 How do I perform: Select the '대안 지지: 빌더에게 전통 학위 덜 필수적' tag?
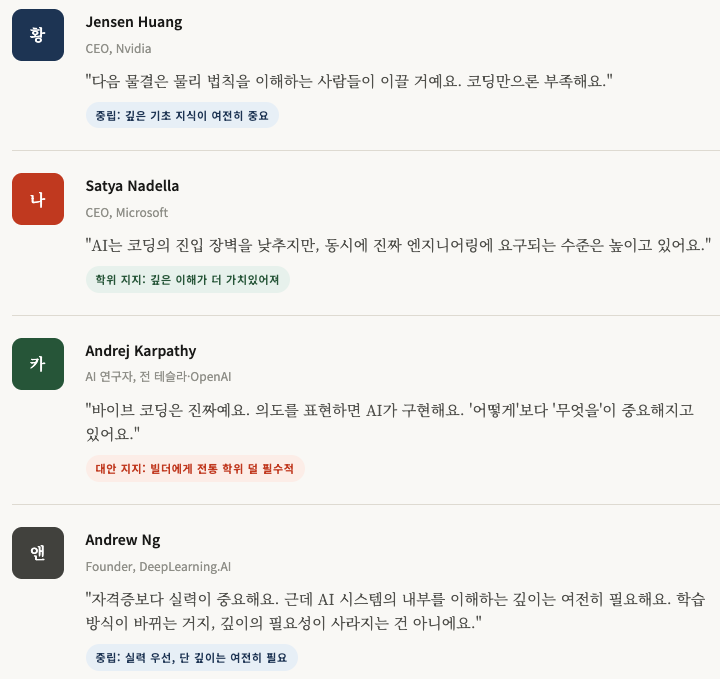pyautogui.click(x=195, y=469)
